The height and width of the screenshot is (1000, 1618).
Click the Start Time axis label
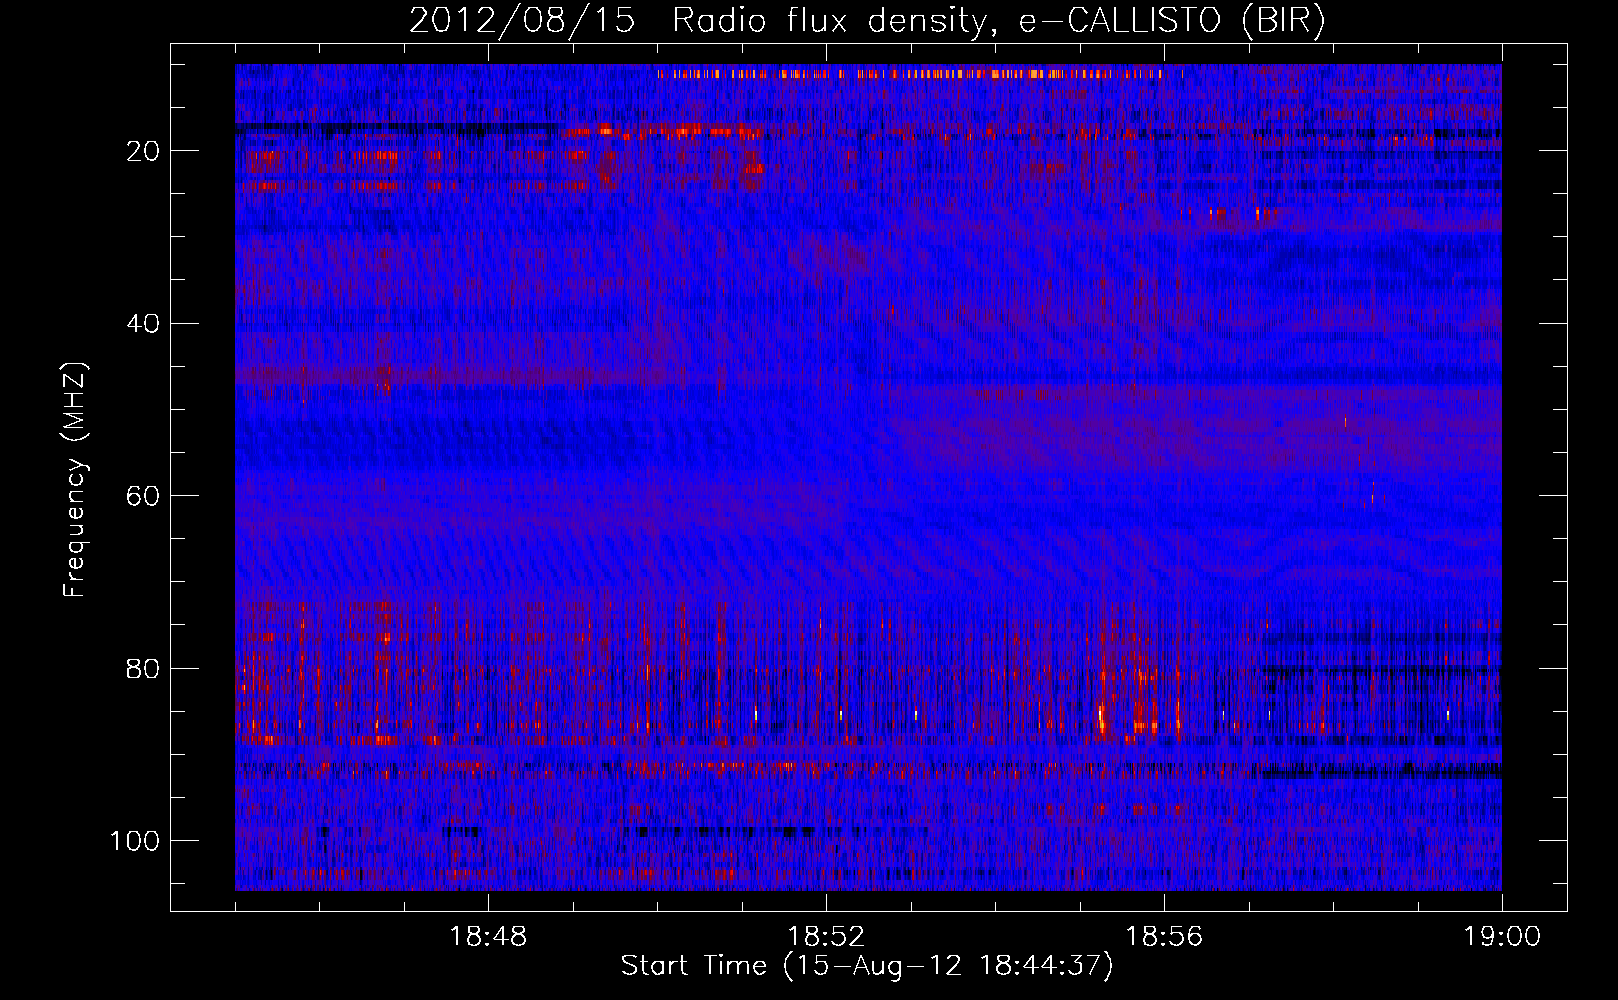867,966
